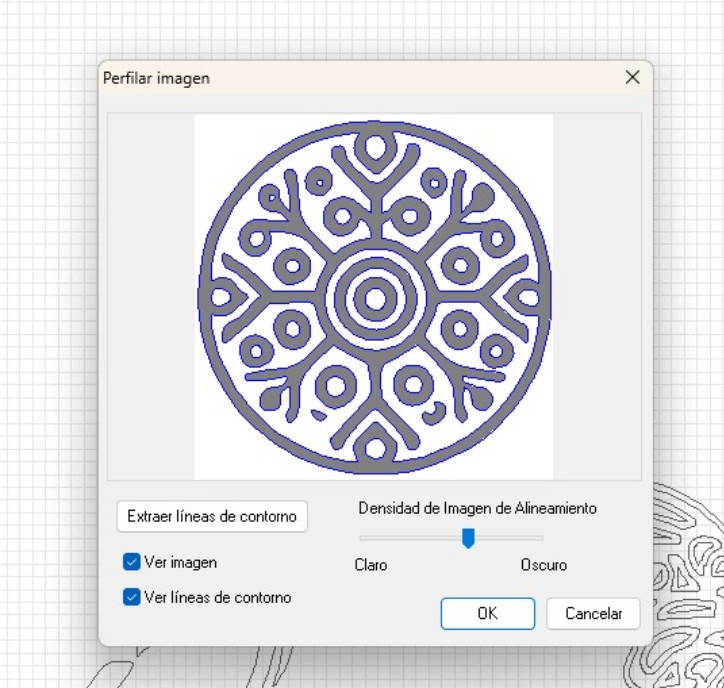Viewport: 724px width, 688px height.
Task: Click the Densidad de Imagen de Alineamiento label
Action: click(x=477, y=508)
